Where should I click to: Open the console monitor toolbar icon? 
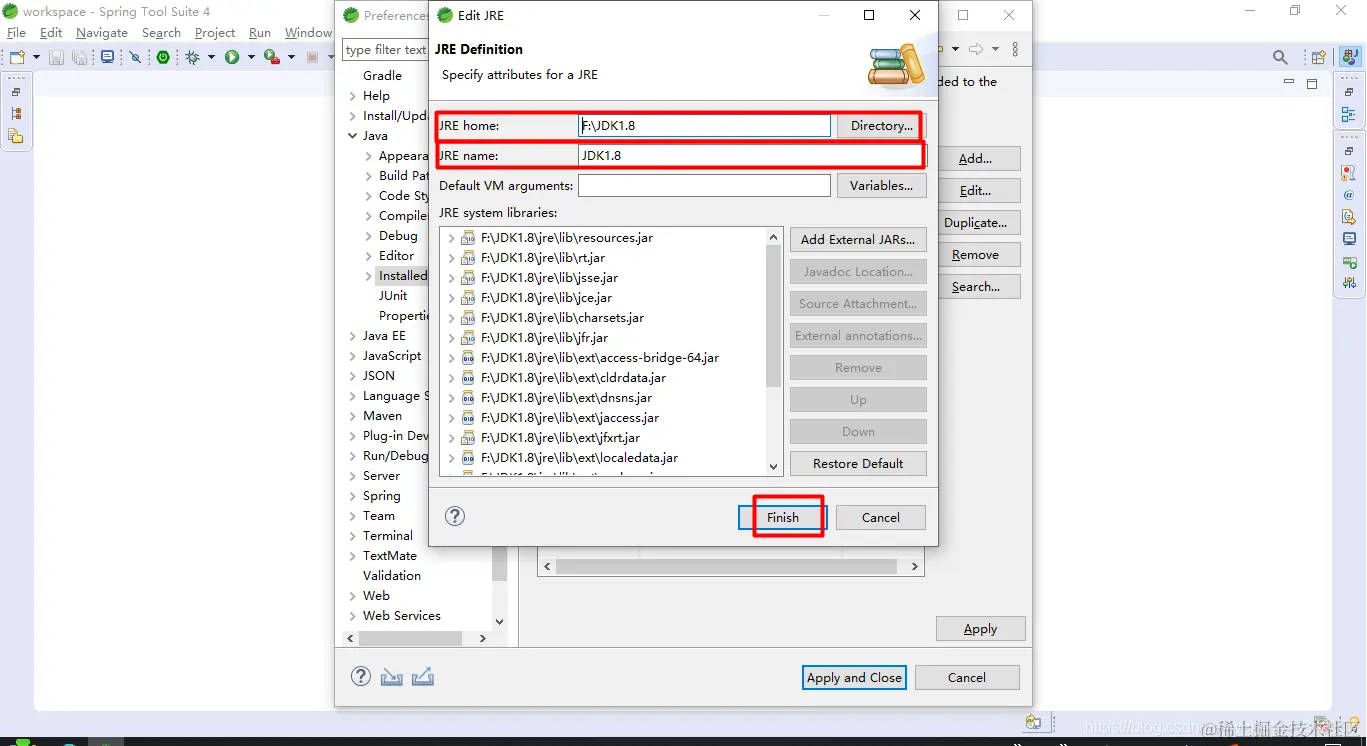coord(108,57)
